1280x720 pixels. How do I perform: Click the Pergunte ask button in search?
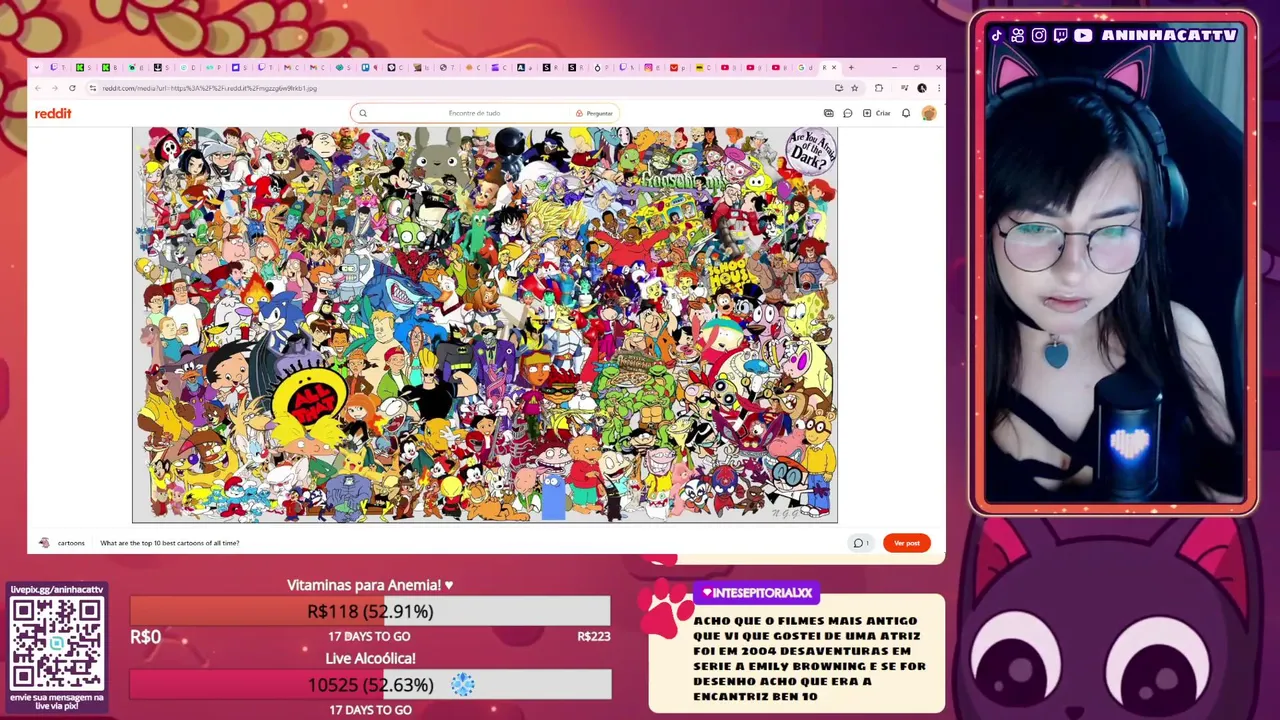pyautogui.click(x=594, y=113)
